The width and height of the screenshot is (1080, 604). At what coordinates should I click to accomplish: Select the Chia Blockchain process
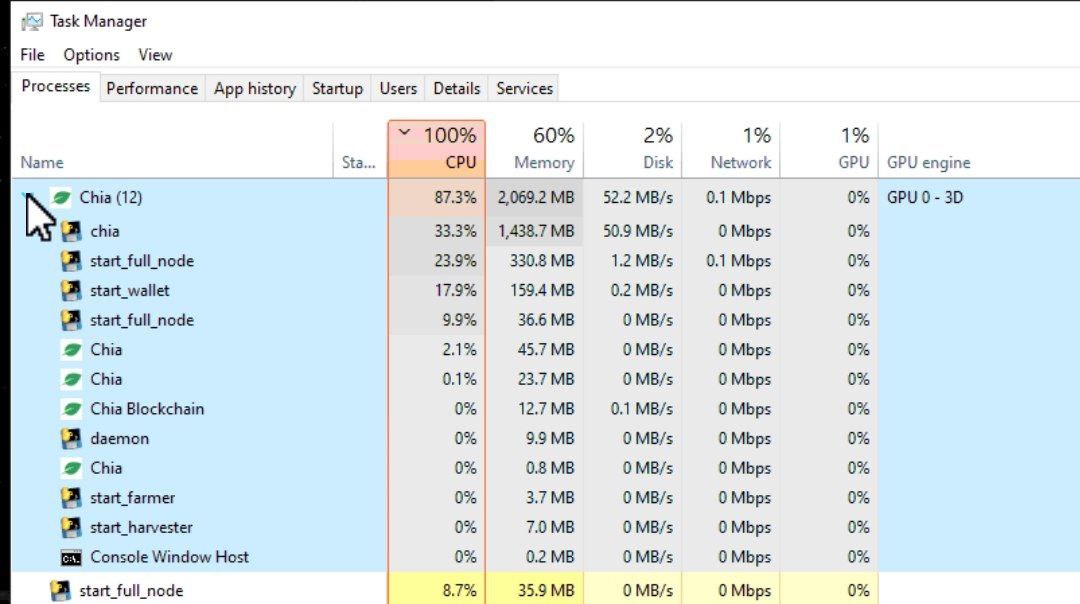tap(546, 409)
